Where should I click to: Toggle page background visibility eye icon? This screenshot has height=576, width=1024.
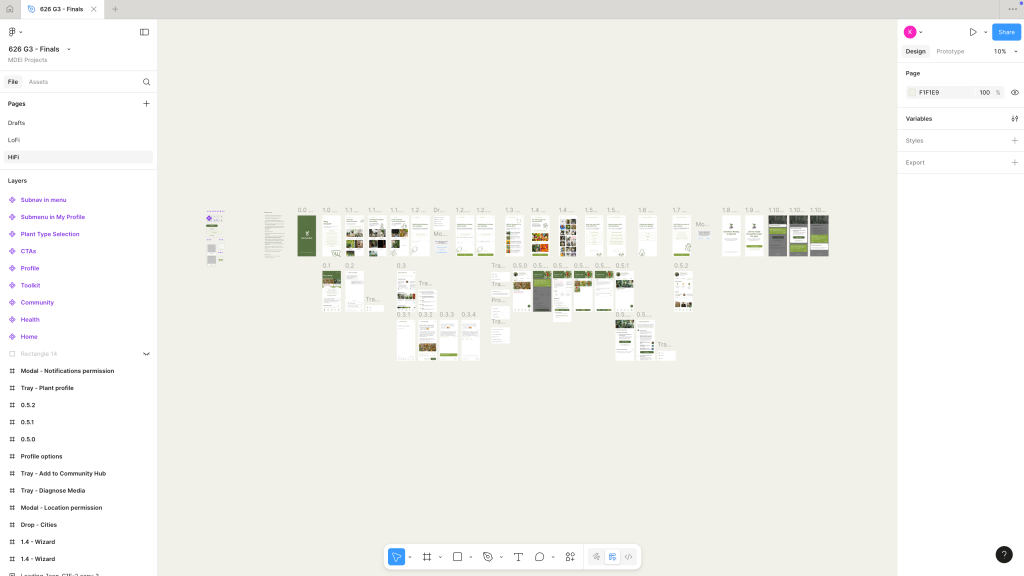tap(1014, 92)
